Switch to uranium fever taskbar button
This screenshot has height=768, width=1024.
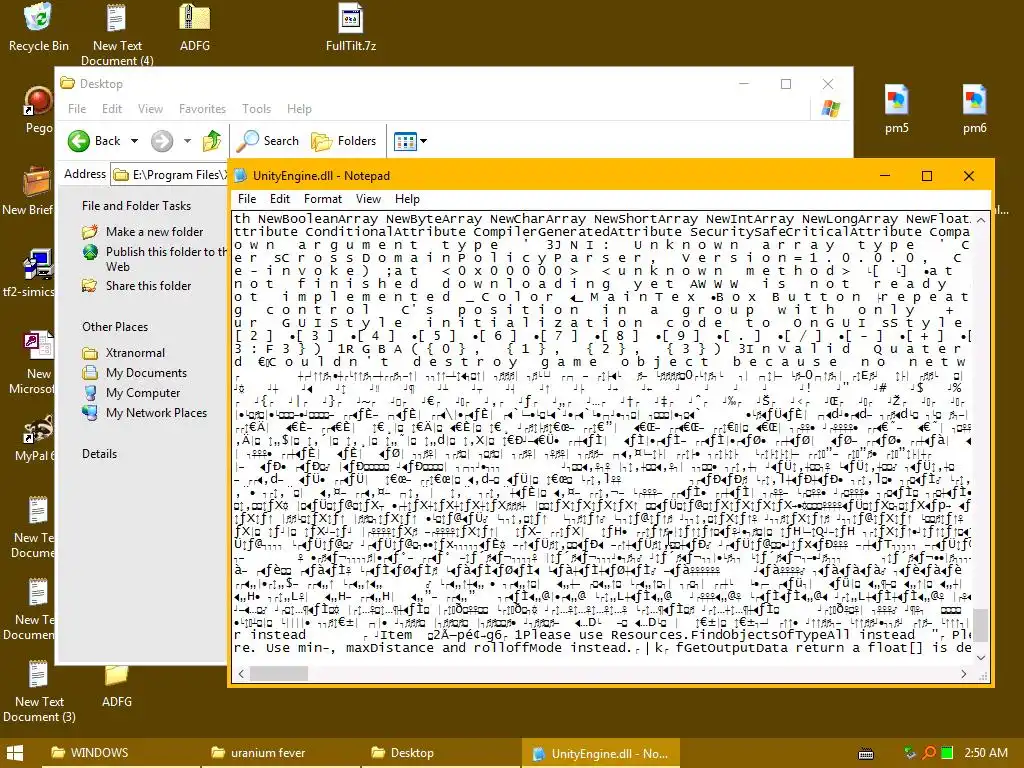(281, 753)
